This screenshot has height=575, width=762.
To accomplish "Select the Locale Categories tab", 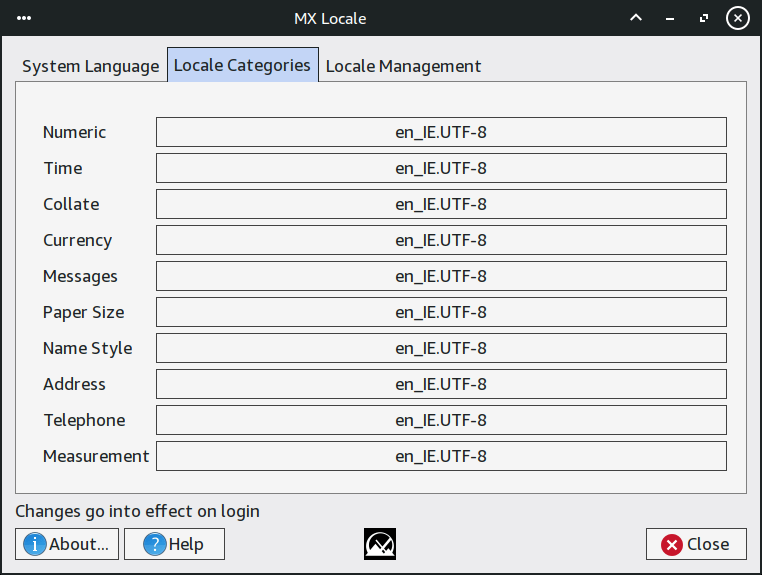I will tap(242, 65).
